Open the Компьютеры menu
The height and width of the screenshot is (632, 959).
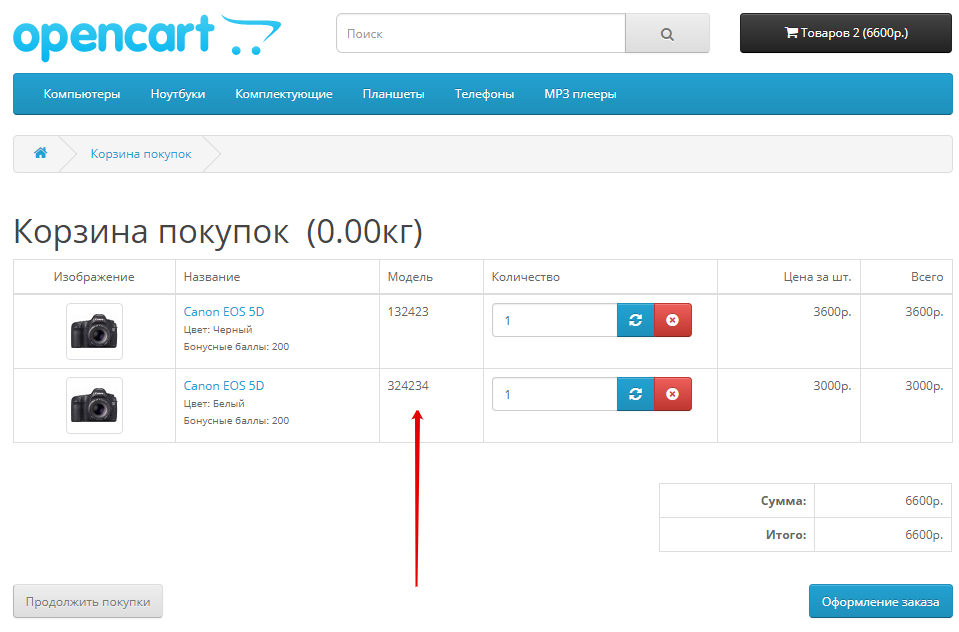82,94
